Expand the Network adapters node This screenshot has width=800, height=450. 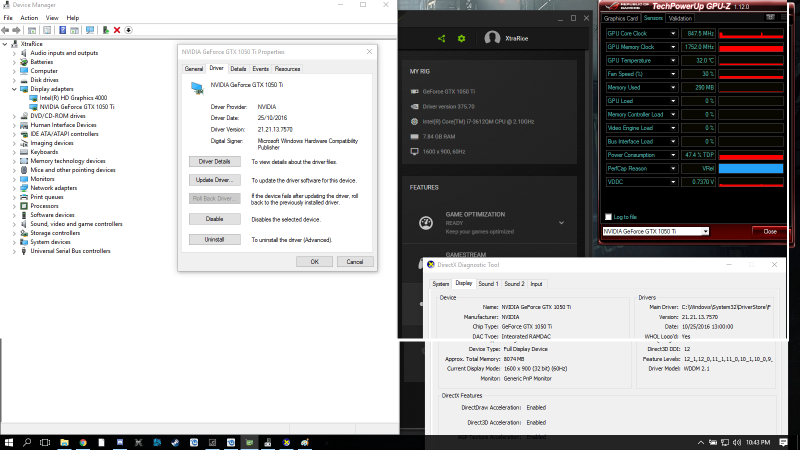tap(14, 188)
